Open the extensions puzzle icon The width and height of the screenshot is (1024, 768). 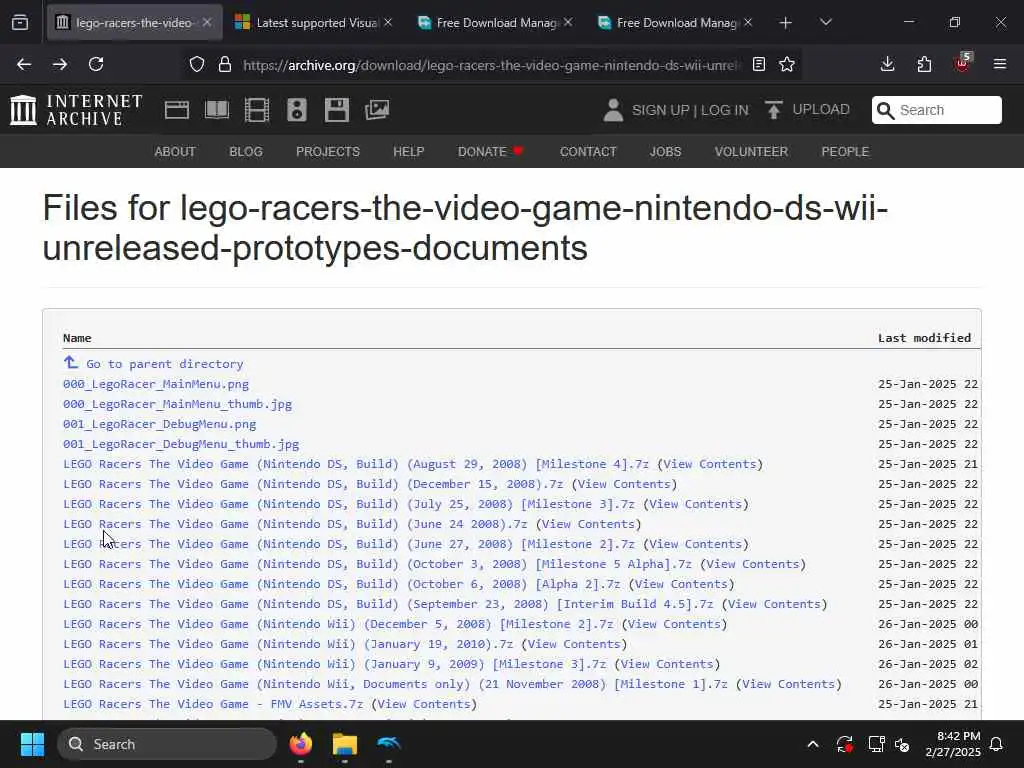924,64
